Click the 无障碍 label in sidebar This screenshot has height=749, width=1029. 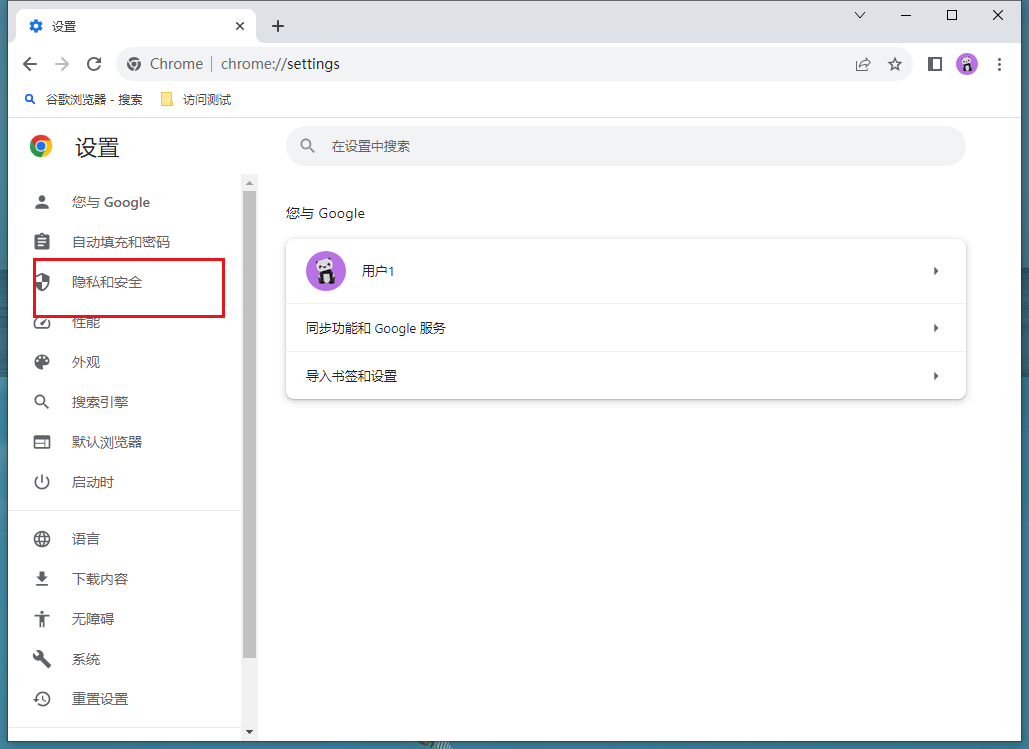tap(93, 619)
